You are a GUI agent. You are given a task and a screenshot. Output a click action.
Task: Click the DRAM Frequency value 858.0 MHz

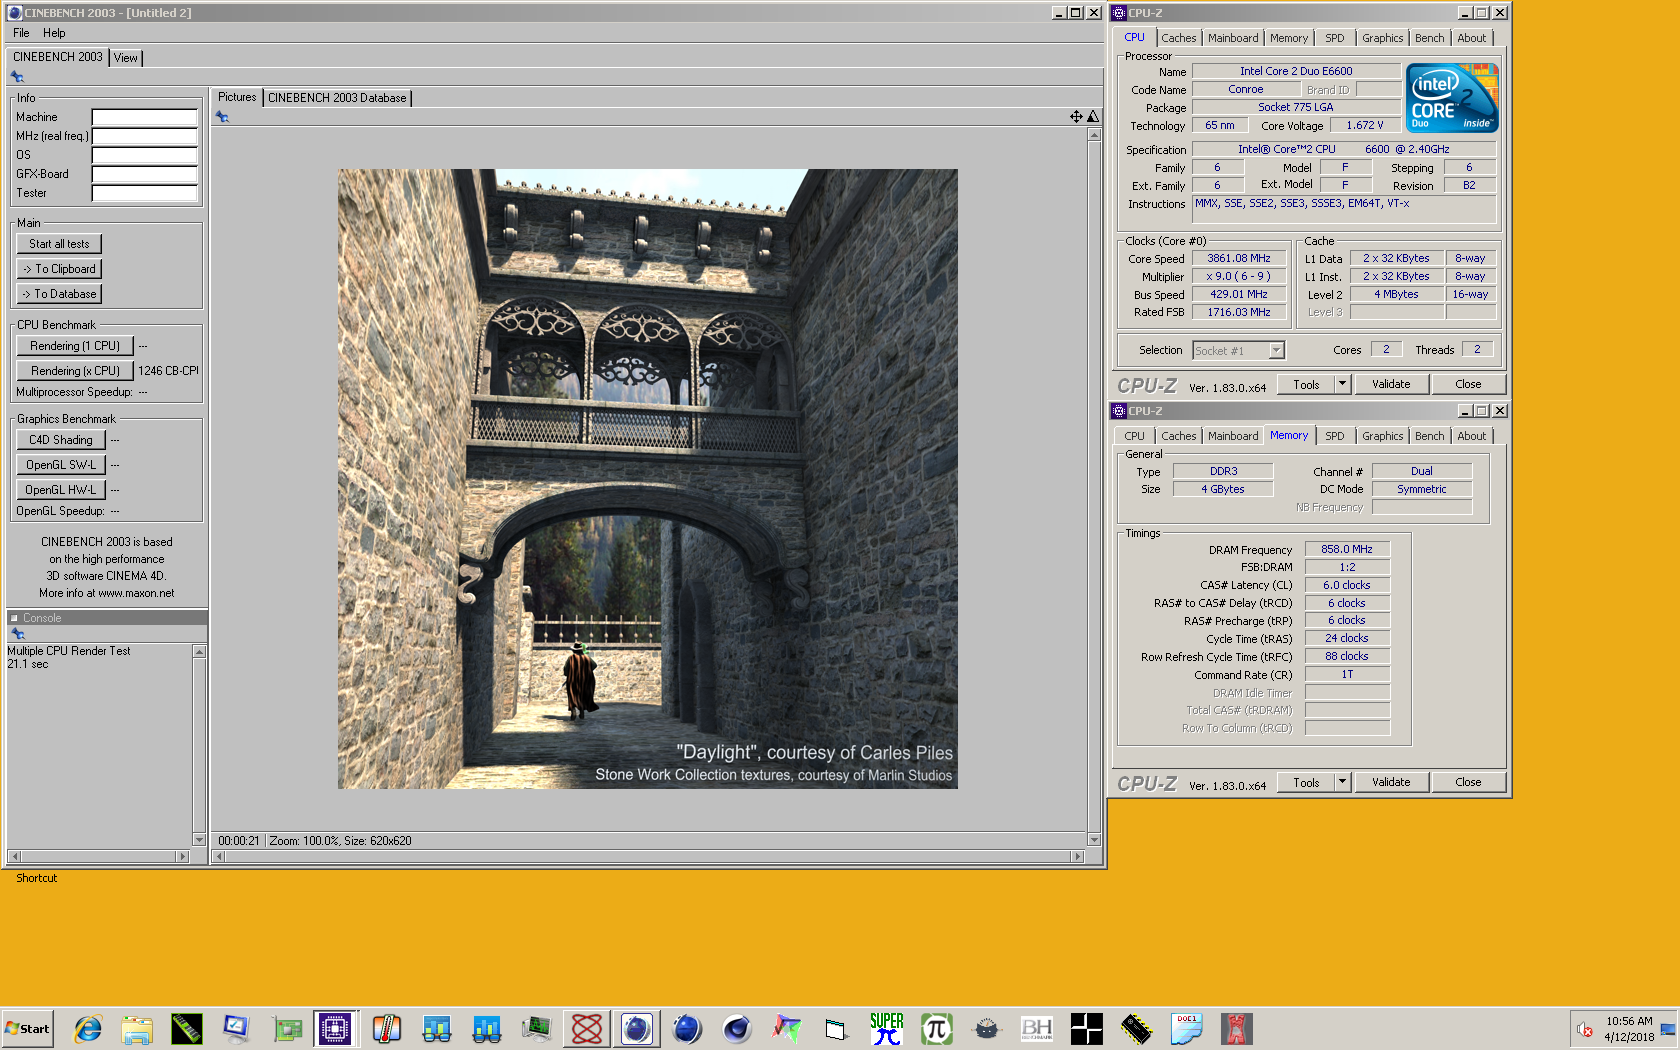coord(1347,549)
